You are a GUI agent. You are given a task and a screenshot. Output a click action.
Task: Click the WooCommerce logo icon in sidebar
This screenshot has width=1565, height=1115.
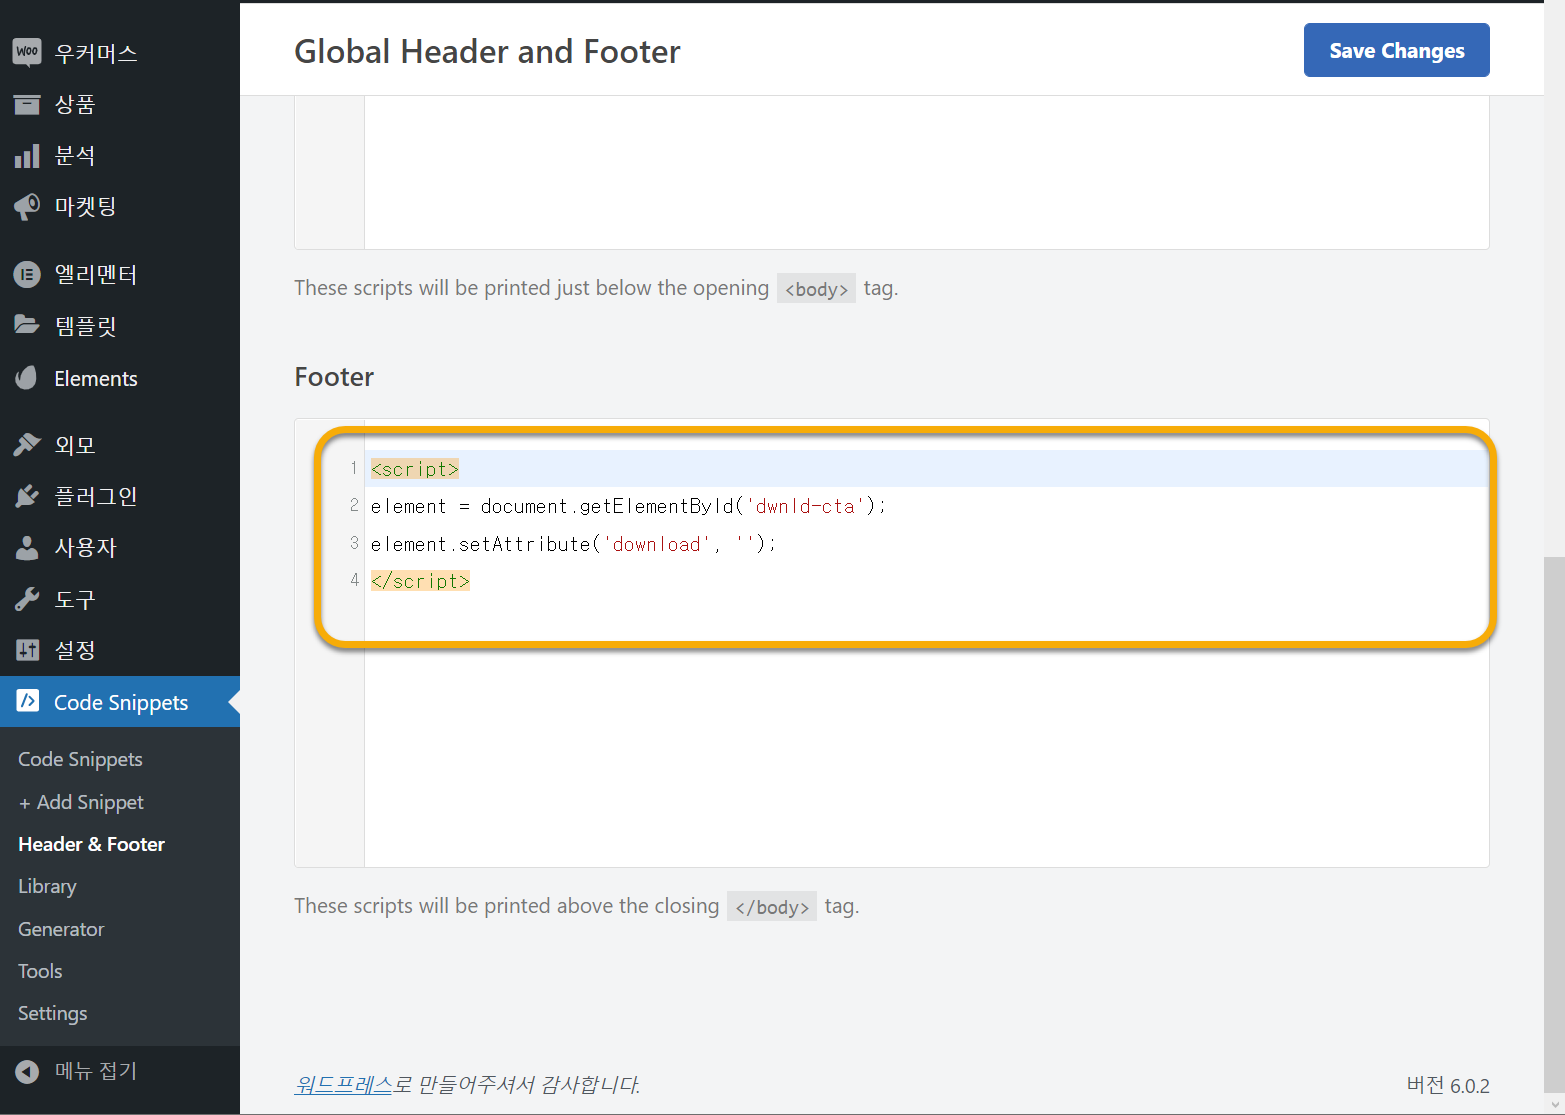coord(27,52)
